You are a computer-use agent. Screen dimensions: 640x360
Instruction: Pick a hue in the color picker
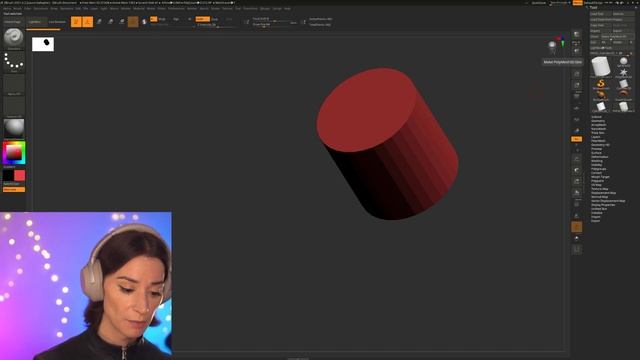click(14, 153)
